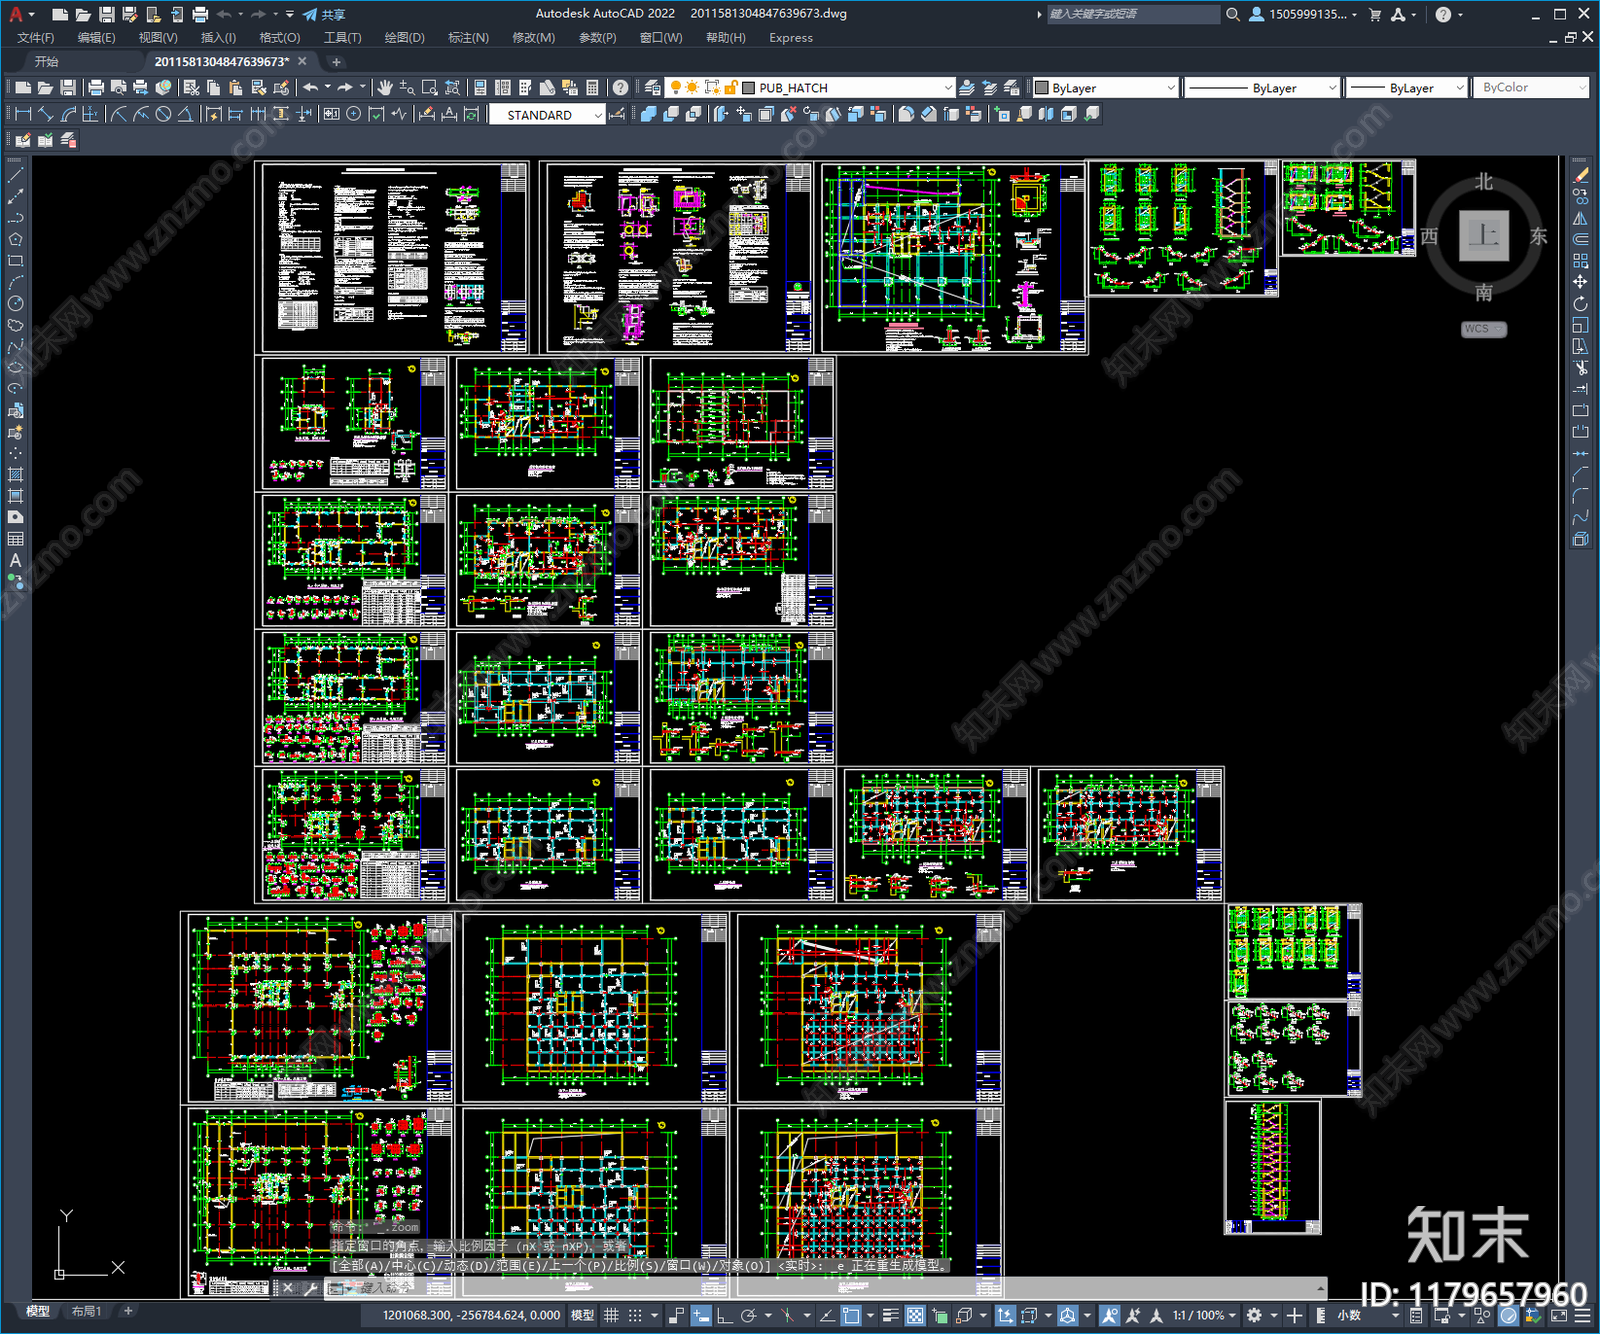The image size is (1600, 1334).
Task: Open the 文件(F) menu
Action: click(x=35, y=38)
